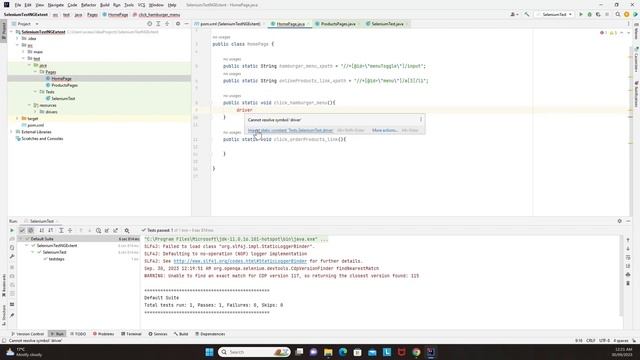Open the slf4j.org URL in console output
This screenshot has width=640, height=360.
pos(240,261)
